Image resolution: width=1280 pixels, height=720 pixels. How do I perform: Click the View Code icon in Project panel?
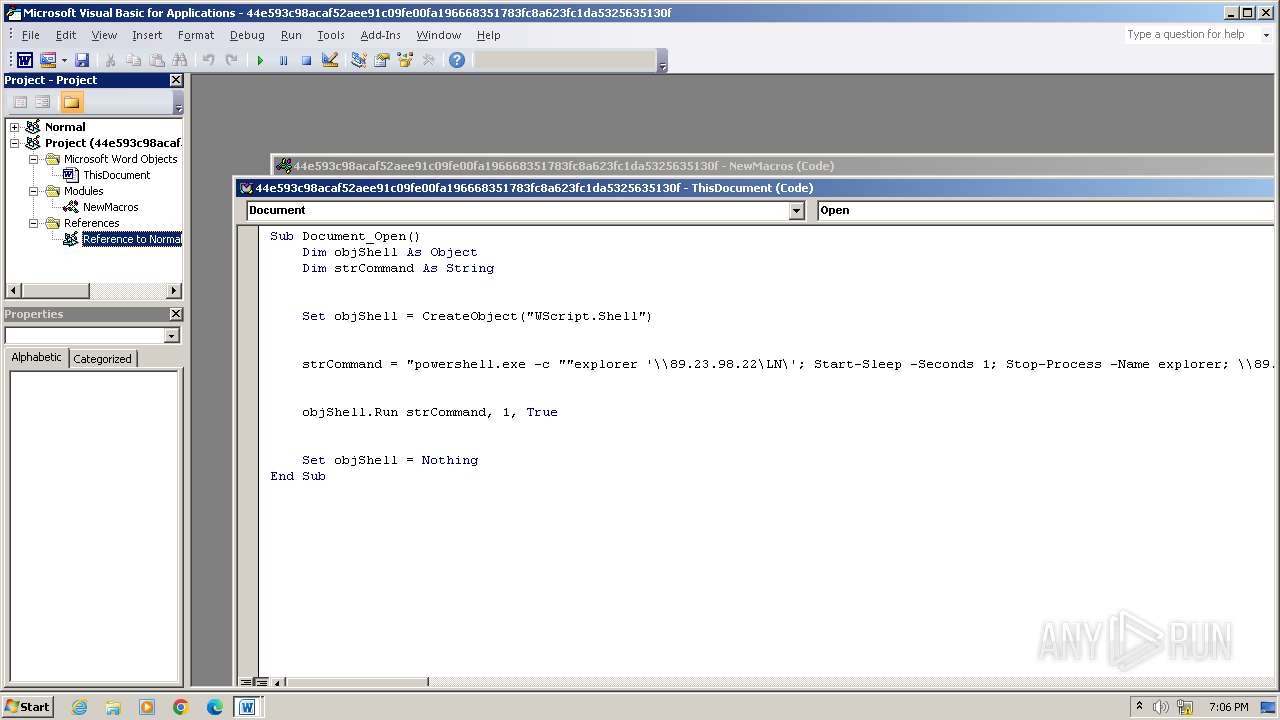click(x=20, y=102)
